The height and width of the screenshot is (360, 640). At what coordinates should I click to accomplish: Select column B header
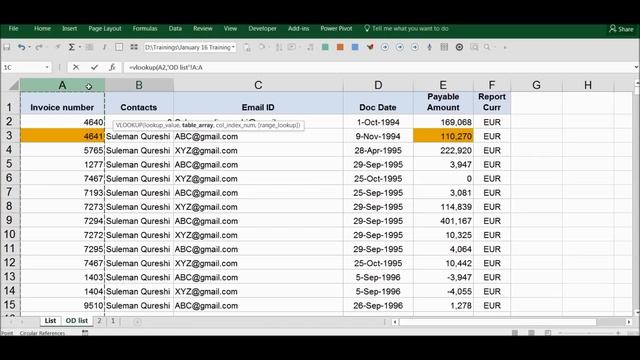(x=139, y=85)
